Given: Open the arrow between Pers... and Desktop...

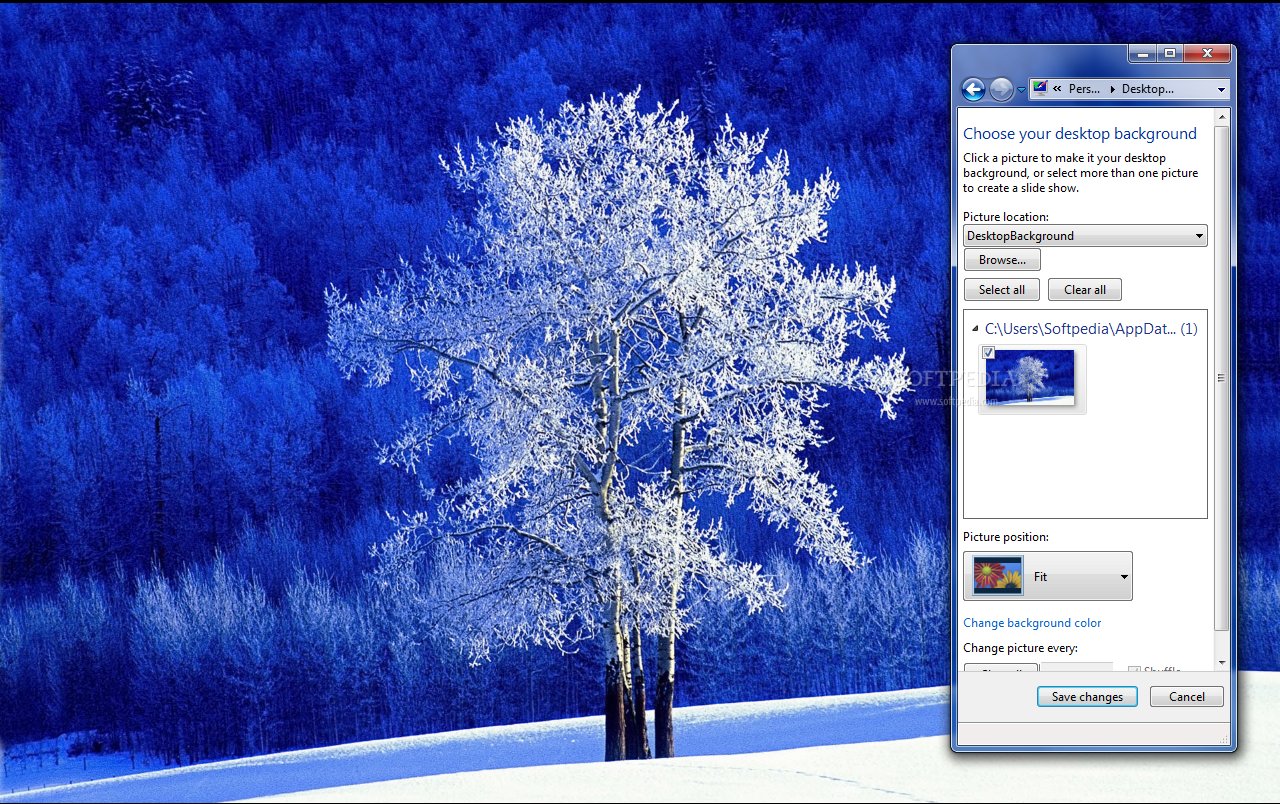Looking at the screenshot, I should [x=1111, y=89].
